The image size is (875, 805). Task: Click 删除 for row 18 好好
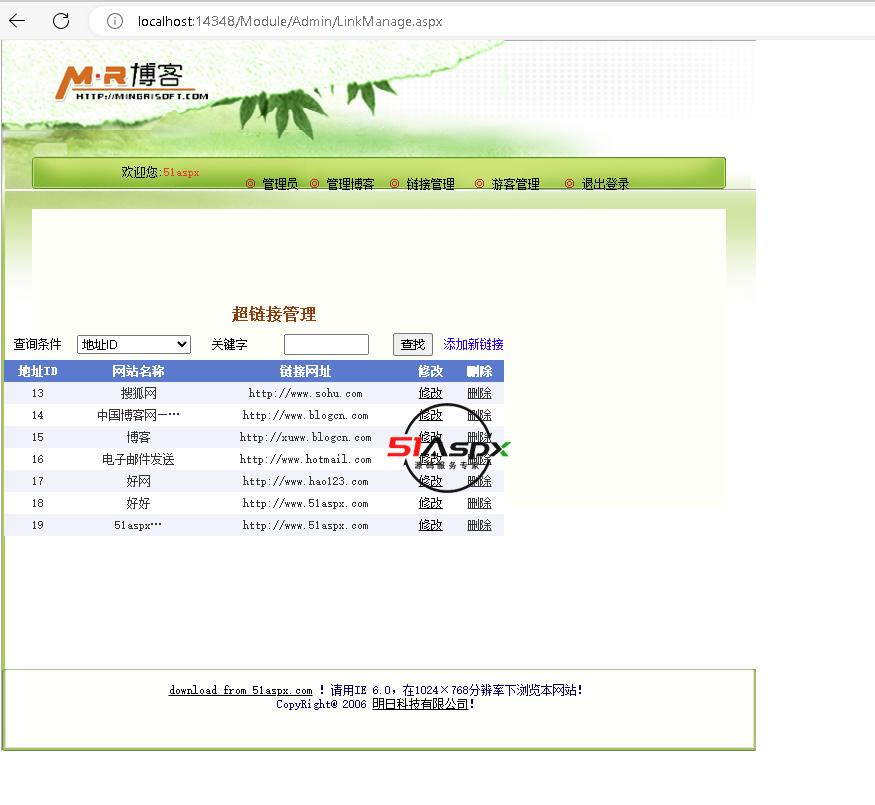point(479,503)
